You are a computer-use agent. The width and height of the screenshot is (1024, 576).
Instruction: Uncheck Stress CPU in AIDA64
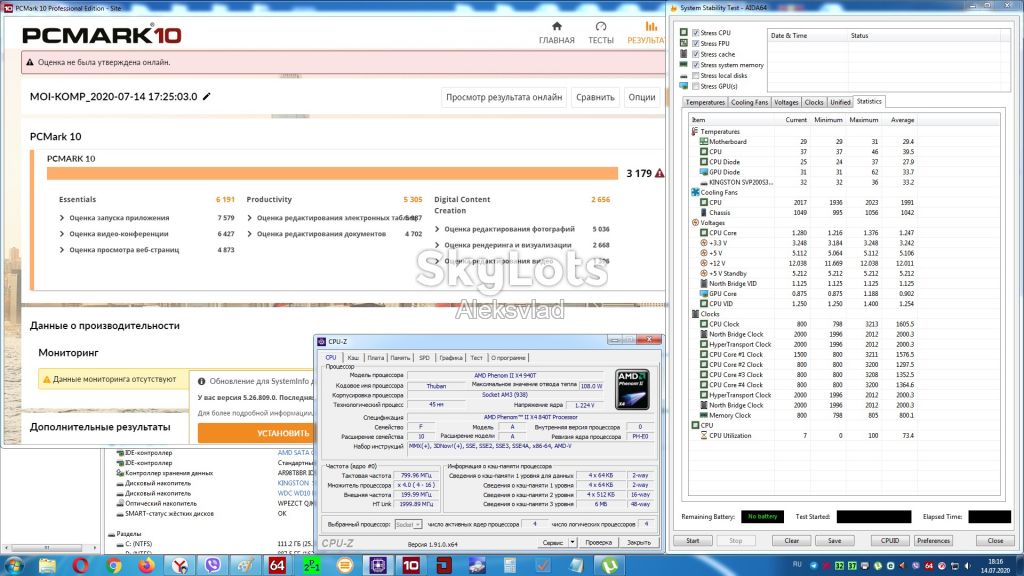[696, 33]
